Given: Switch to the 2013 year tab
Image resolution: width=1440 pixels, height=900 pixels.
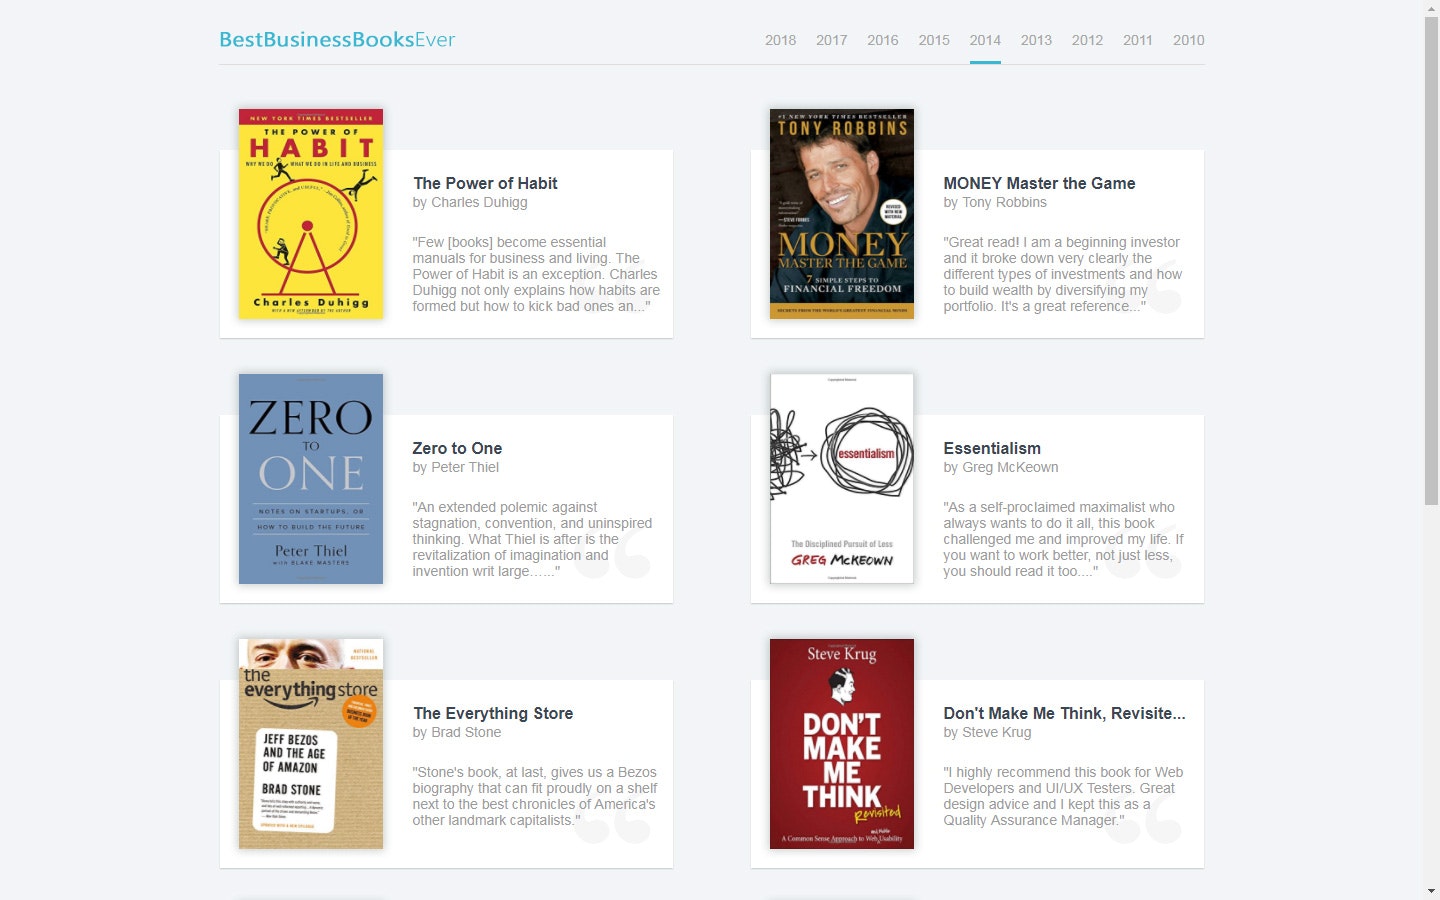Looking at the screenshot, I should click(x=1036, y=40).
